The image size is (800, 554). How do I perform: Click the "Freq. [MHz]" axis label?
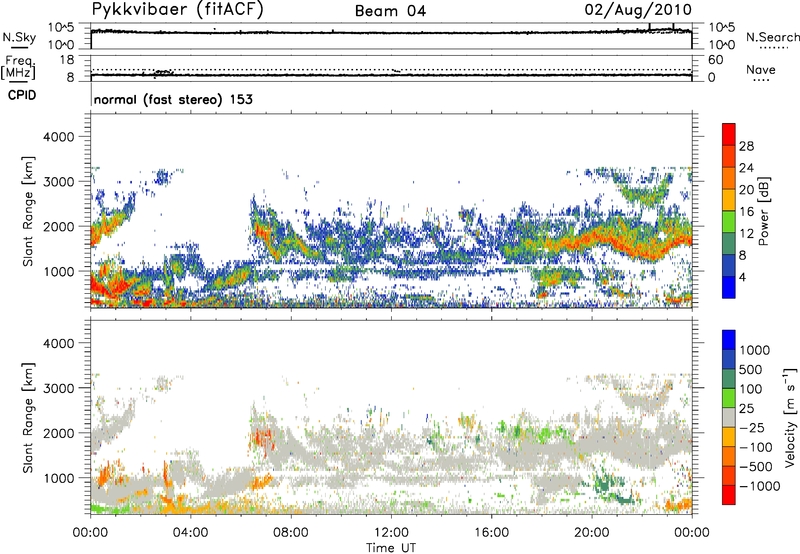click(18, 67)
